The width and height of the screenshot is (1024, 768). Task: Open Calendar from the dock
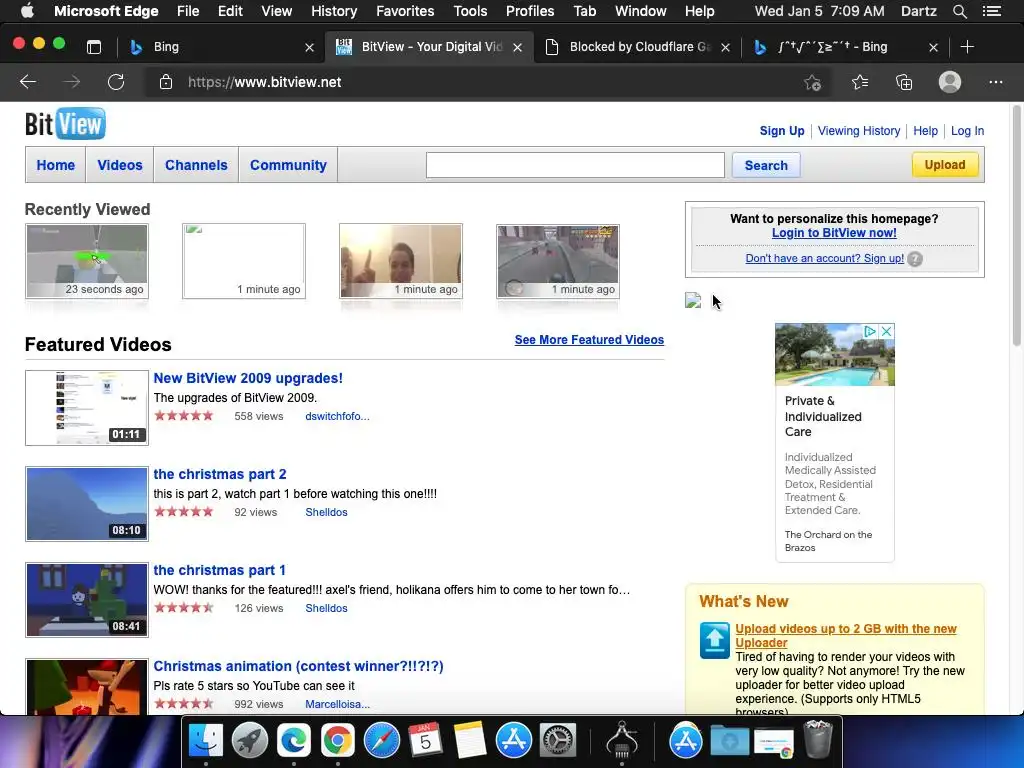[x=425, y=741]
